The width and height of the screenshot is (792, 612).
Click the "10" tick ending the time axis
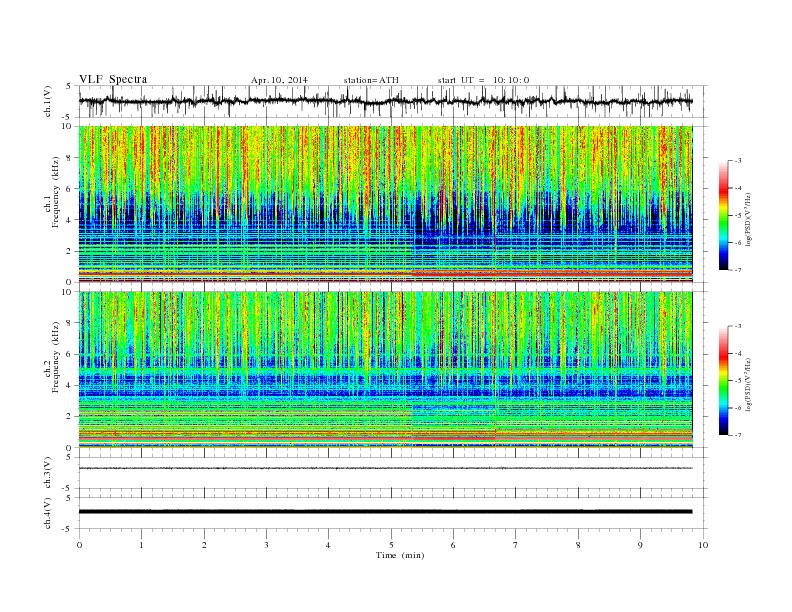[x=703, y=545]
